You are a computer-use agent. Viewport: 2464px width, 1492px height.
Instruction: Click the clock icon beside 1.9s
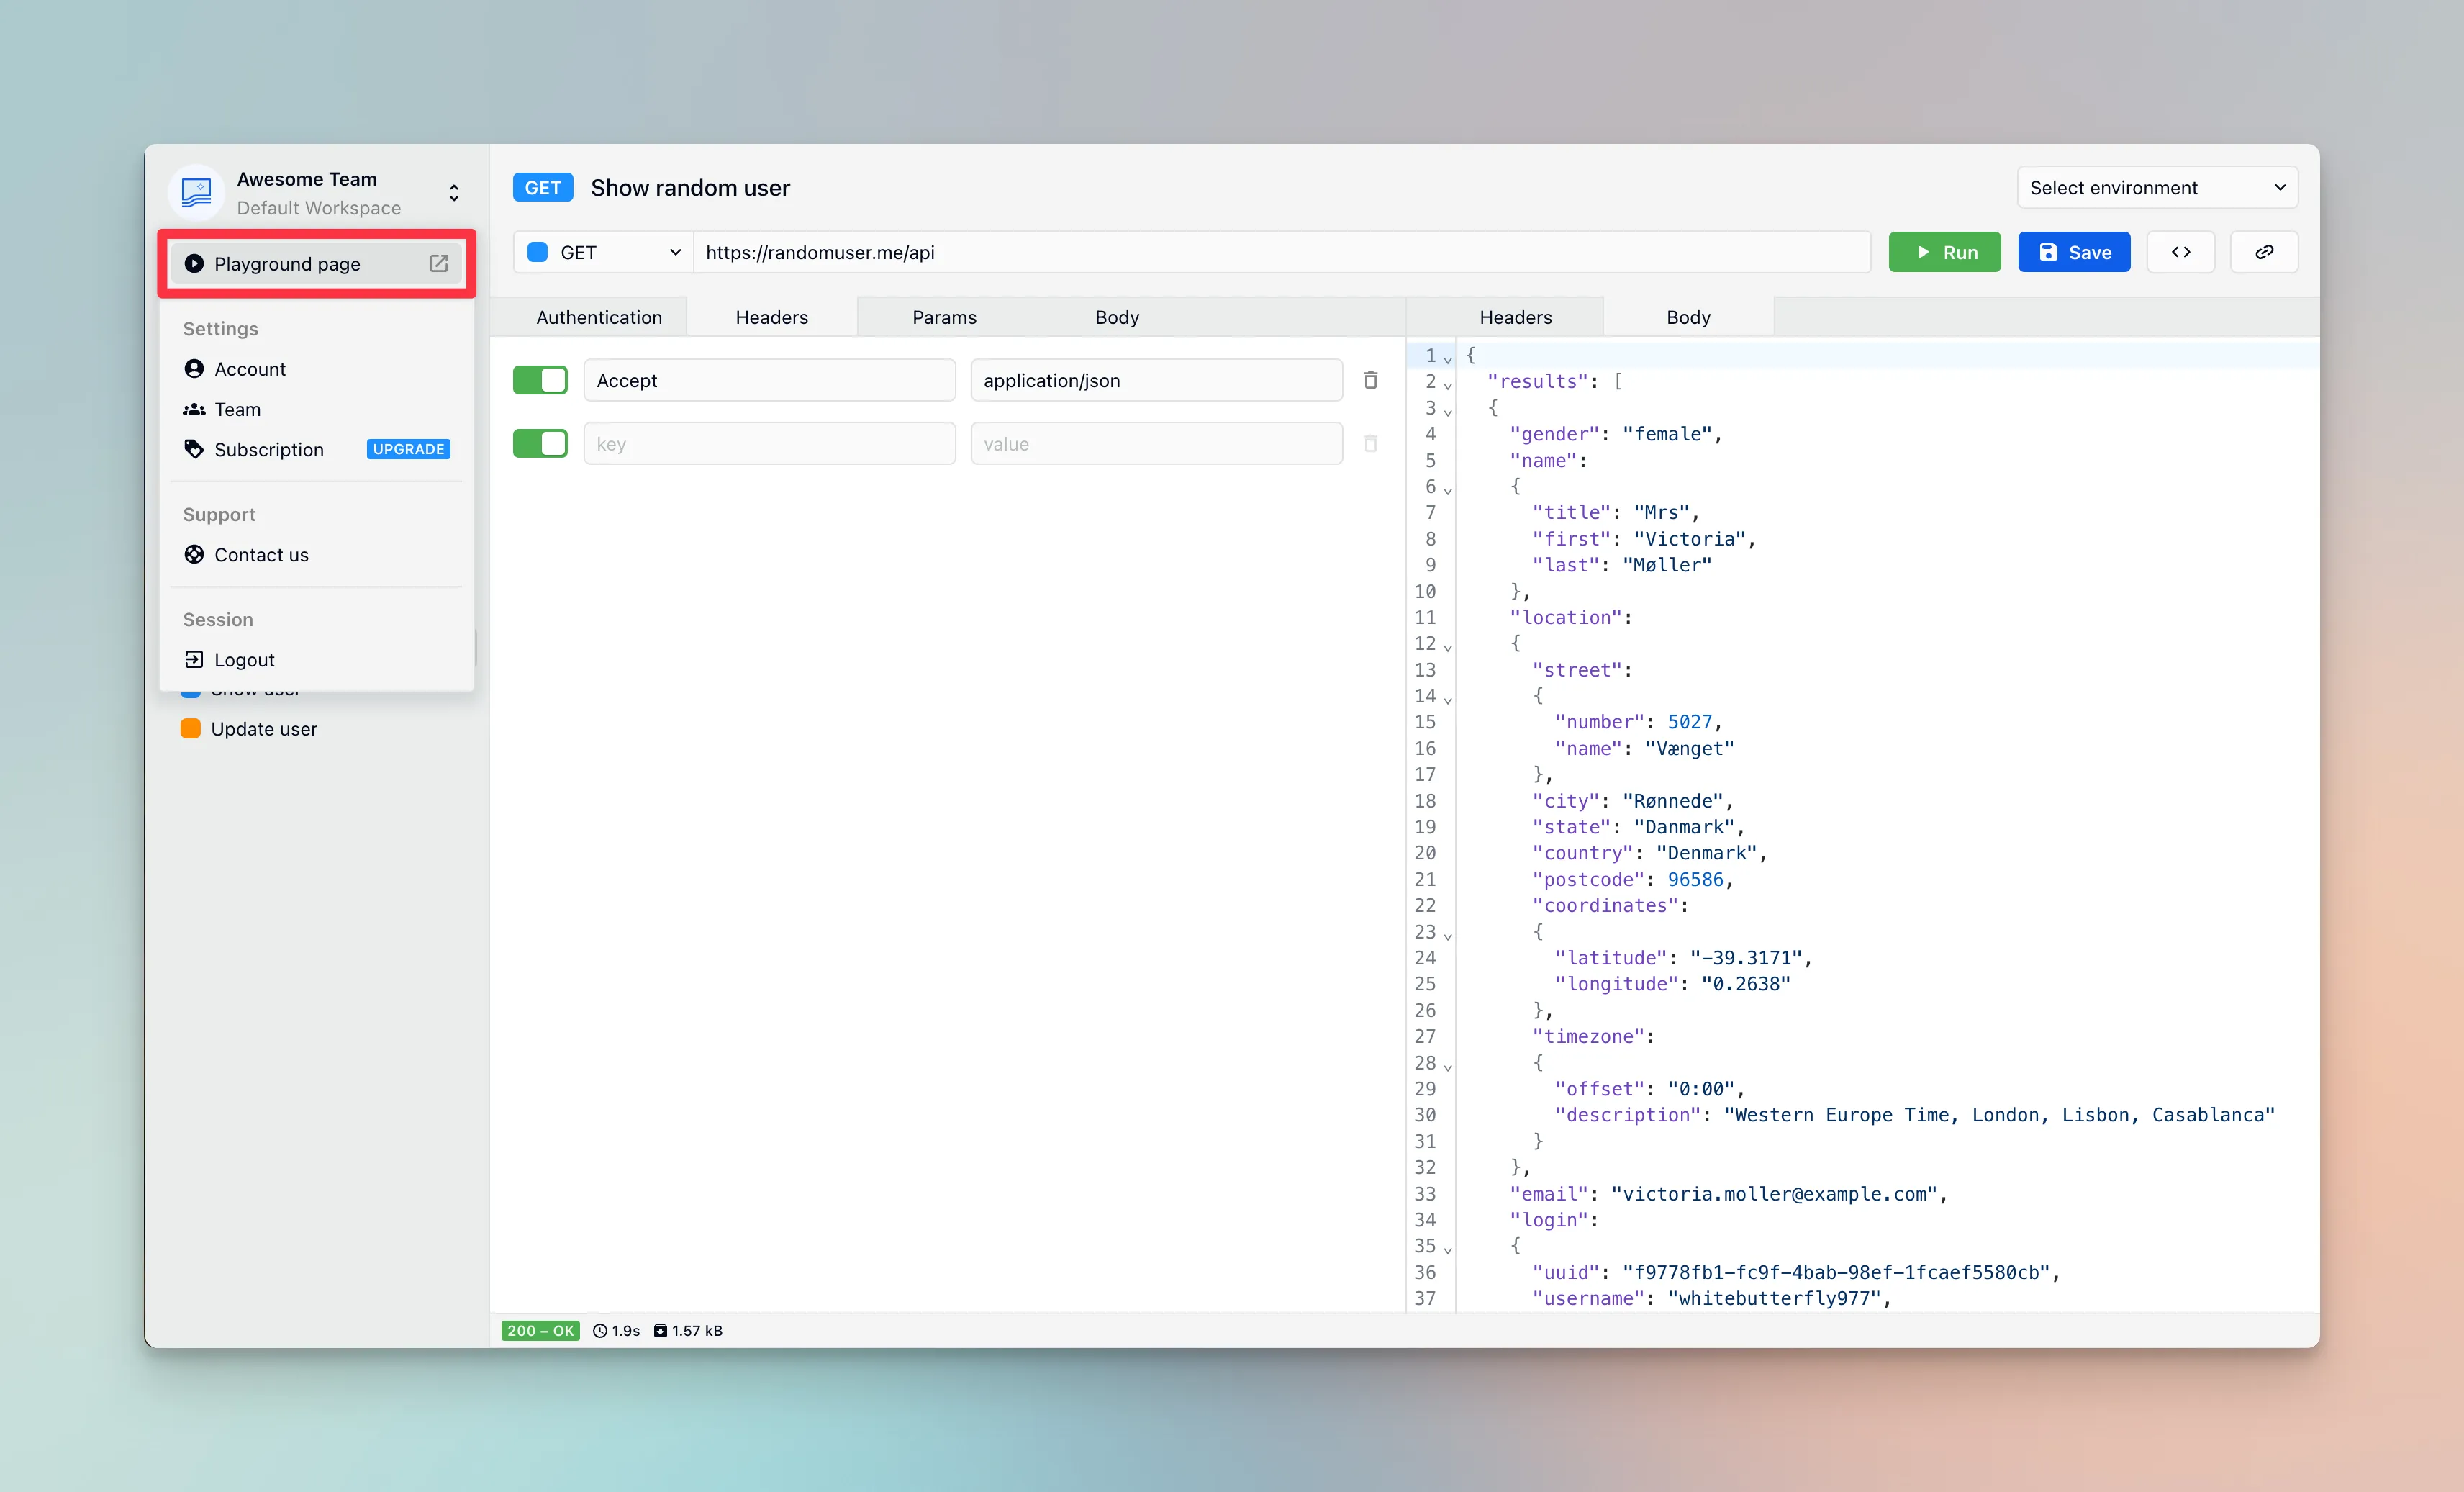click(x=600, y=1330)
